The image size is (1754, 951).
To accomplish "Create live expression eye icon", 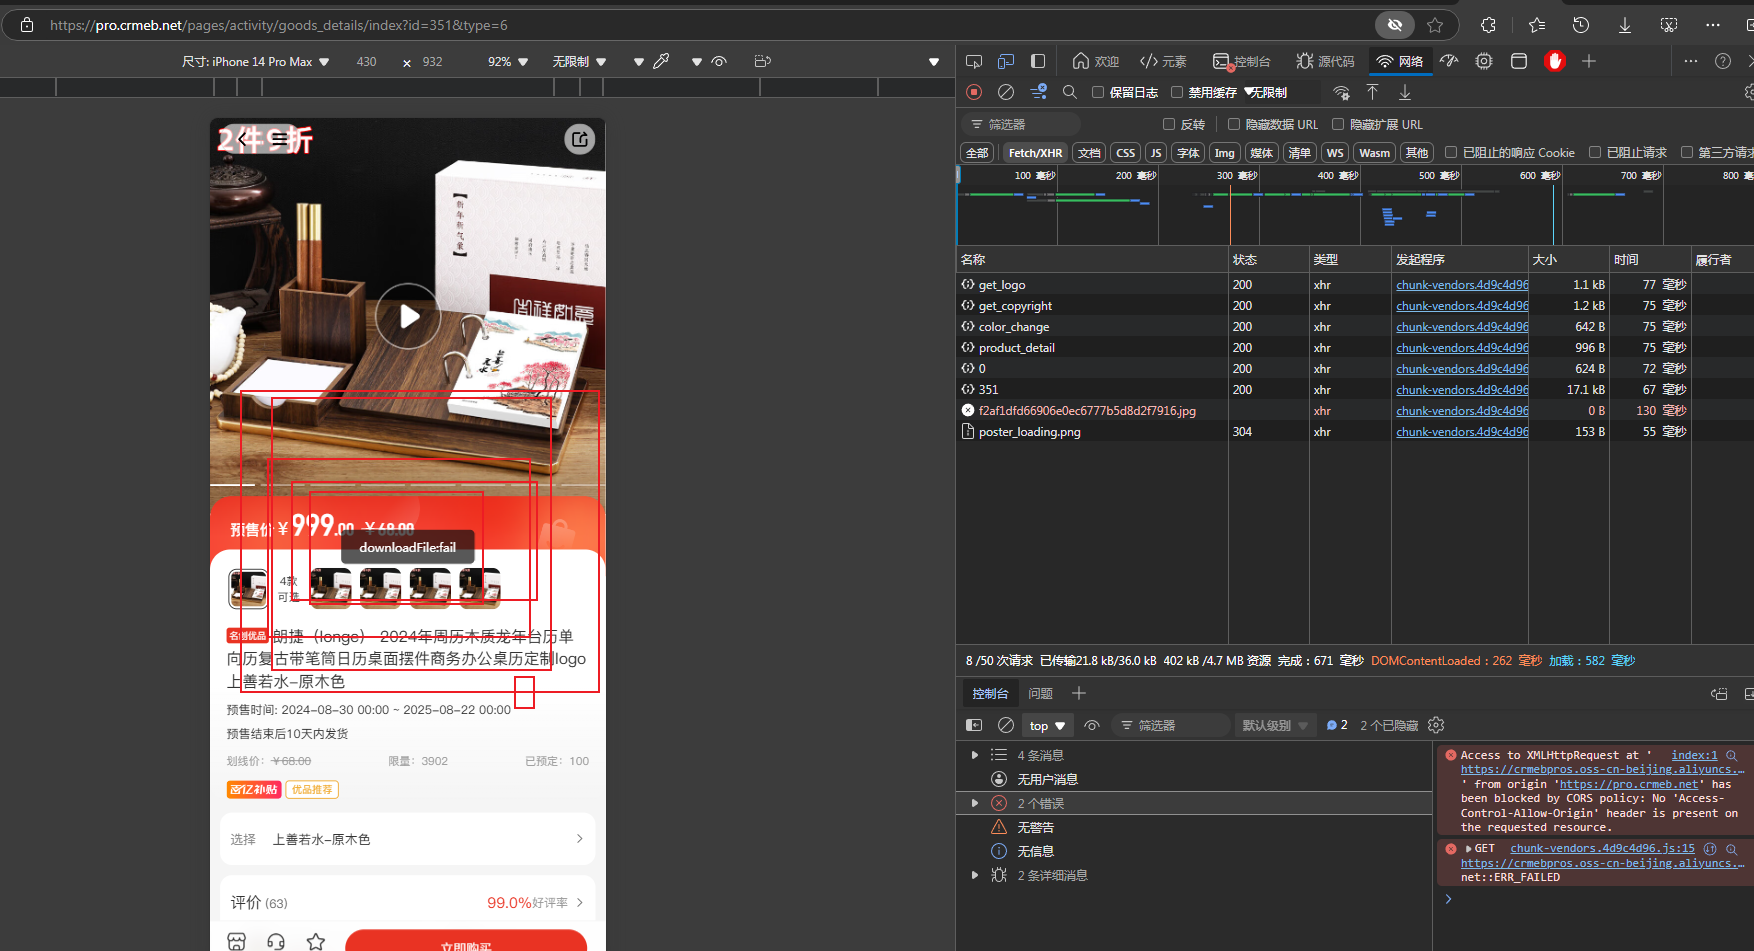I will click(x=1092, y=725).
